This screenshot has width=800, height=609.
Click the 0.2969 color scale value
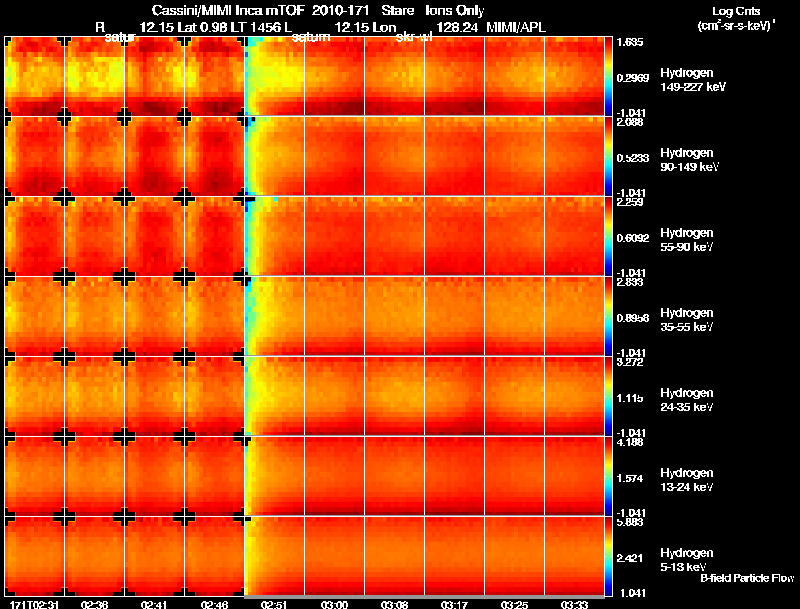tap(633, 78)
